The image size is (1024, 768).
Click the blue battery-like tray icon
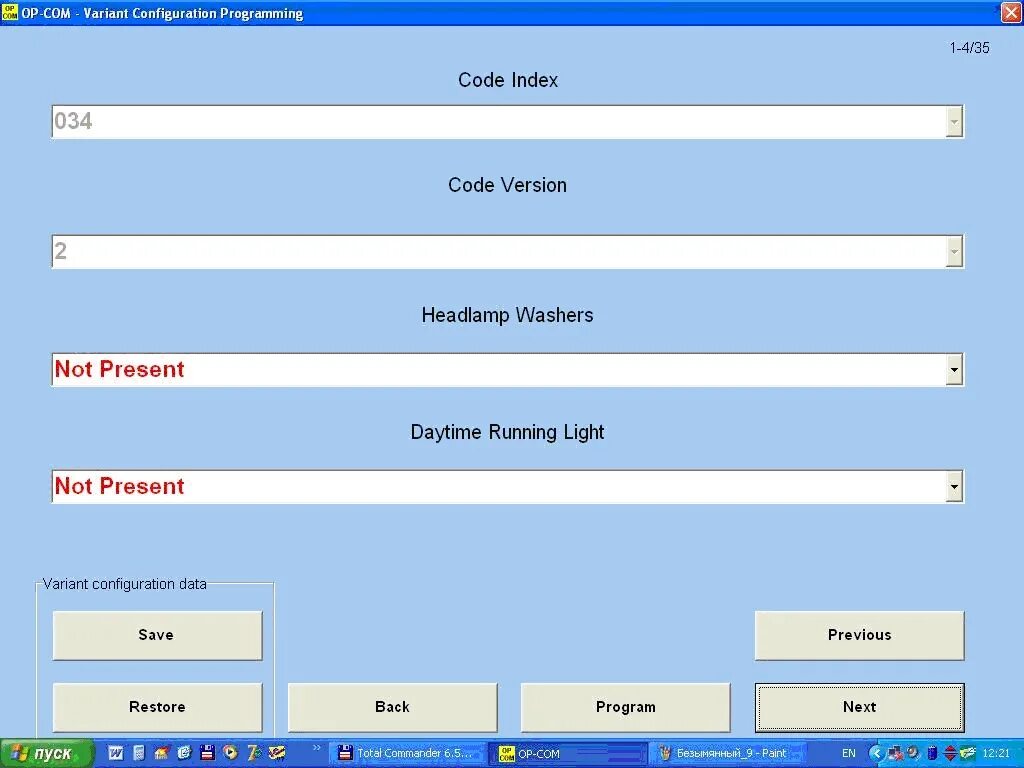[x=932, y=754]
